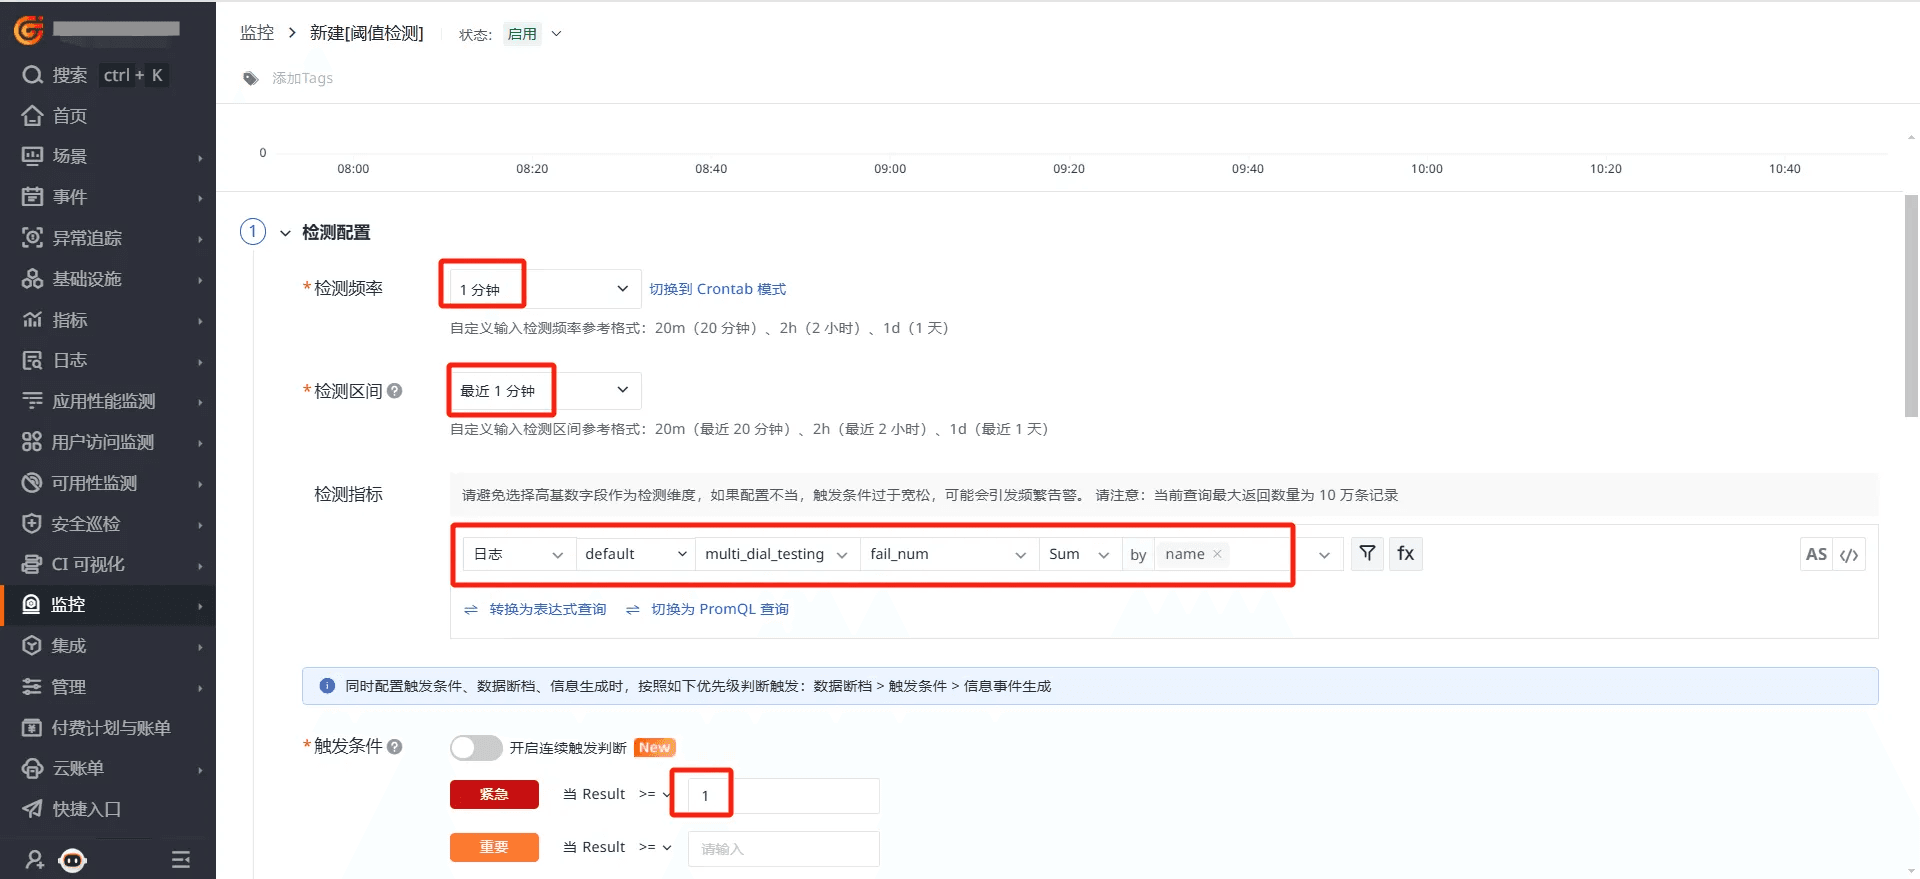Click the 重要 threshold value input field

point(783,849)
